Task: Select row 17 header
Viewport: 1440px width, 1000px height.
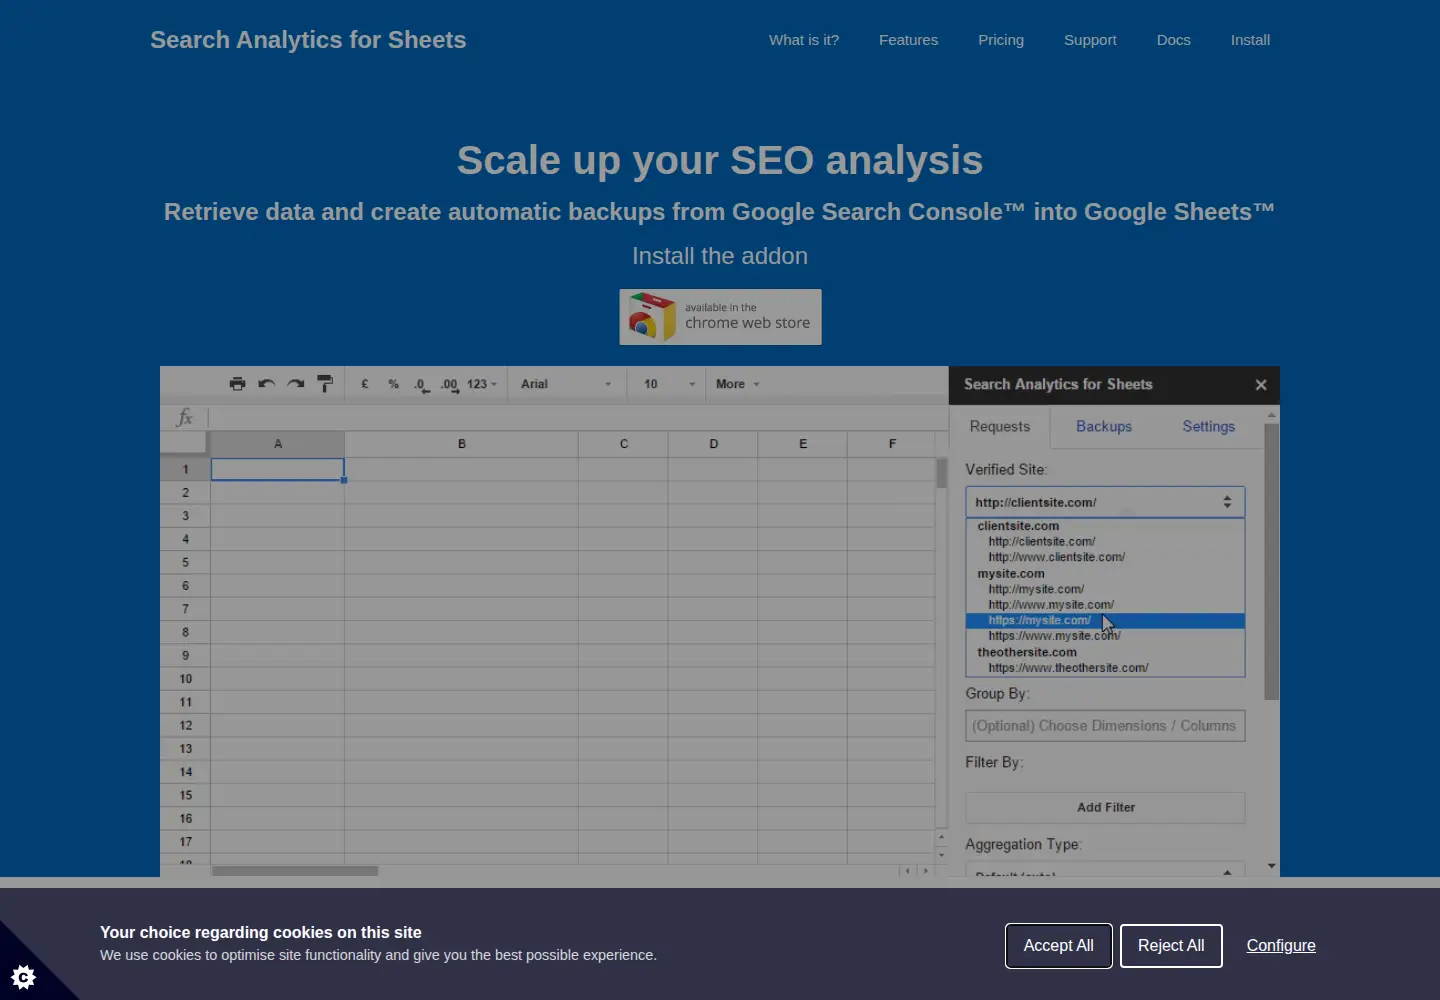Action: click(185, 842)
